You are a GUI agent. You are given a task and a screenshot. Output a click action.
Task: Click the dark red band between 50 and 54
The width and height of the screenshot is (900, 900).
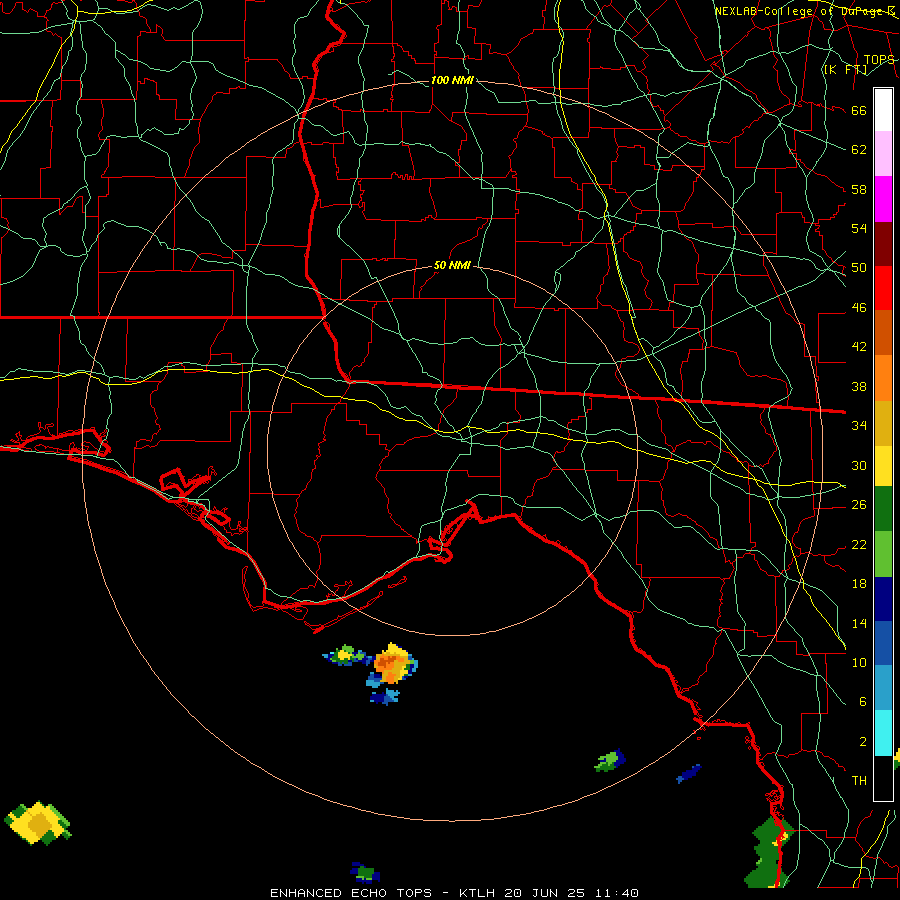[883, 244]
